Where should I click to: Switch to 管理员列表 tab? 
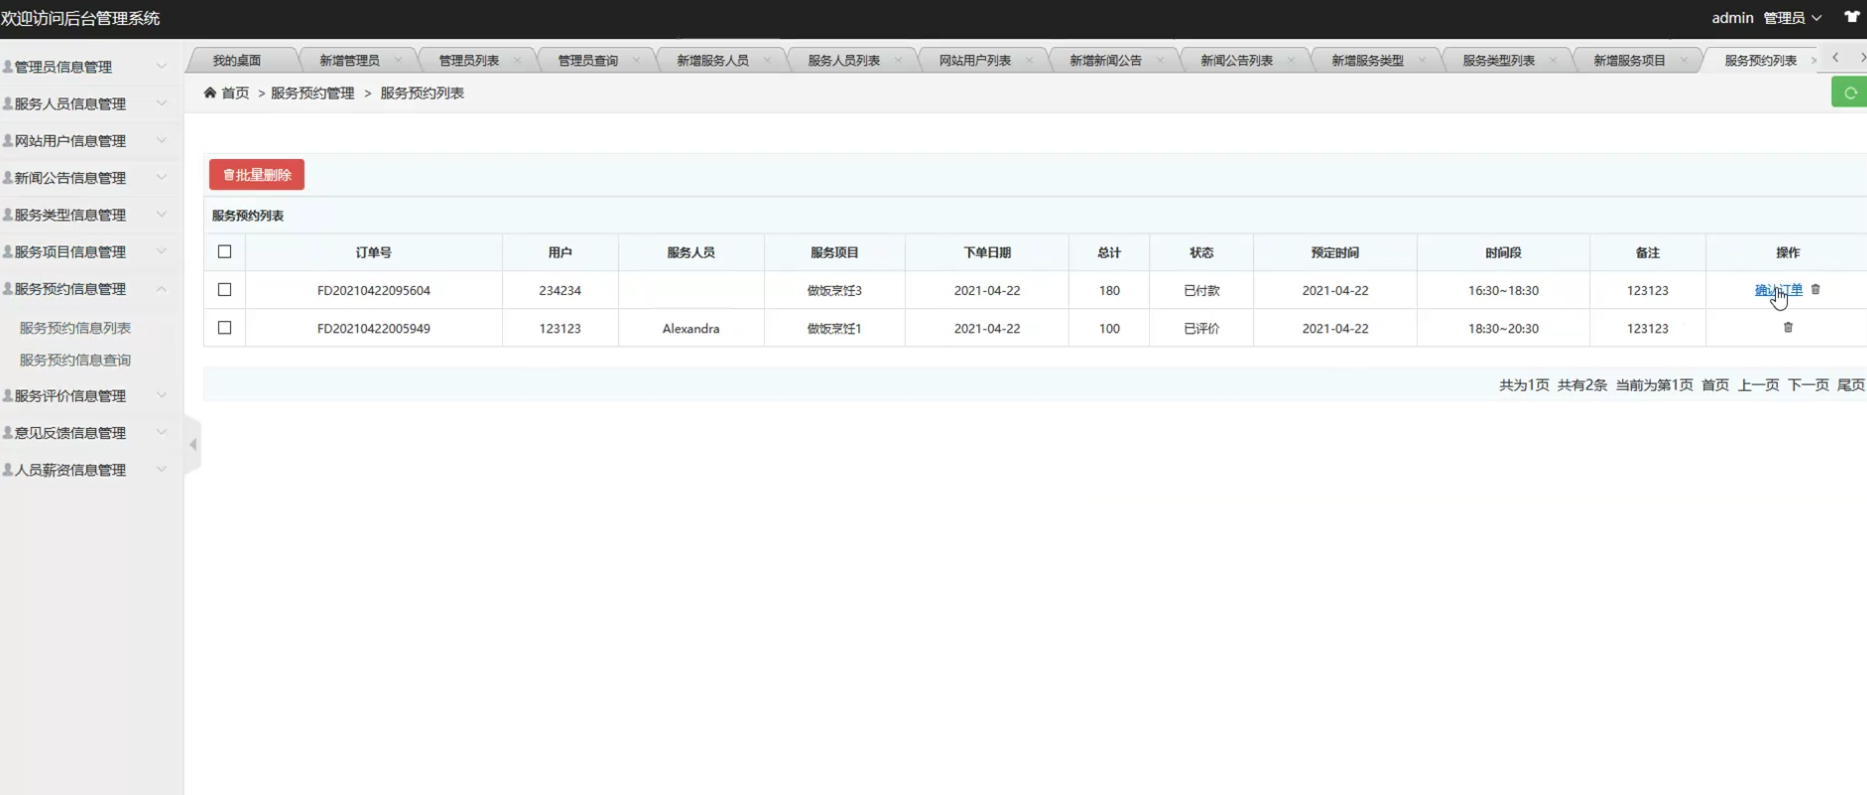pos(469,61)
